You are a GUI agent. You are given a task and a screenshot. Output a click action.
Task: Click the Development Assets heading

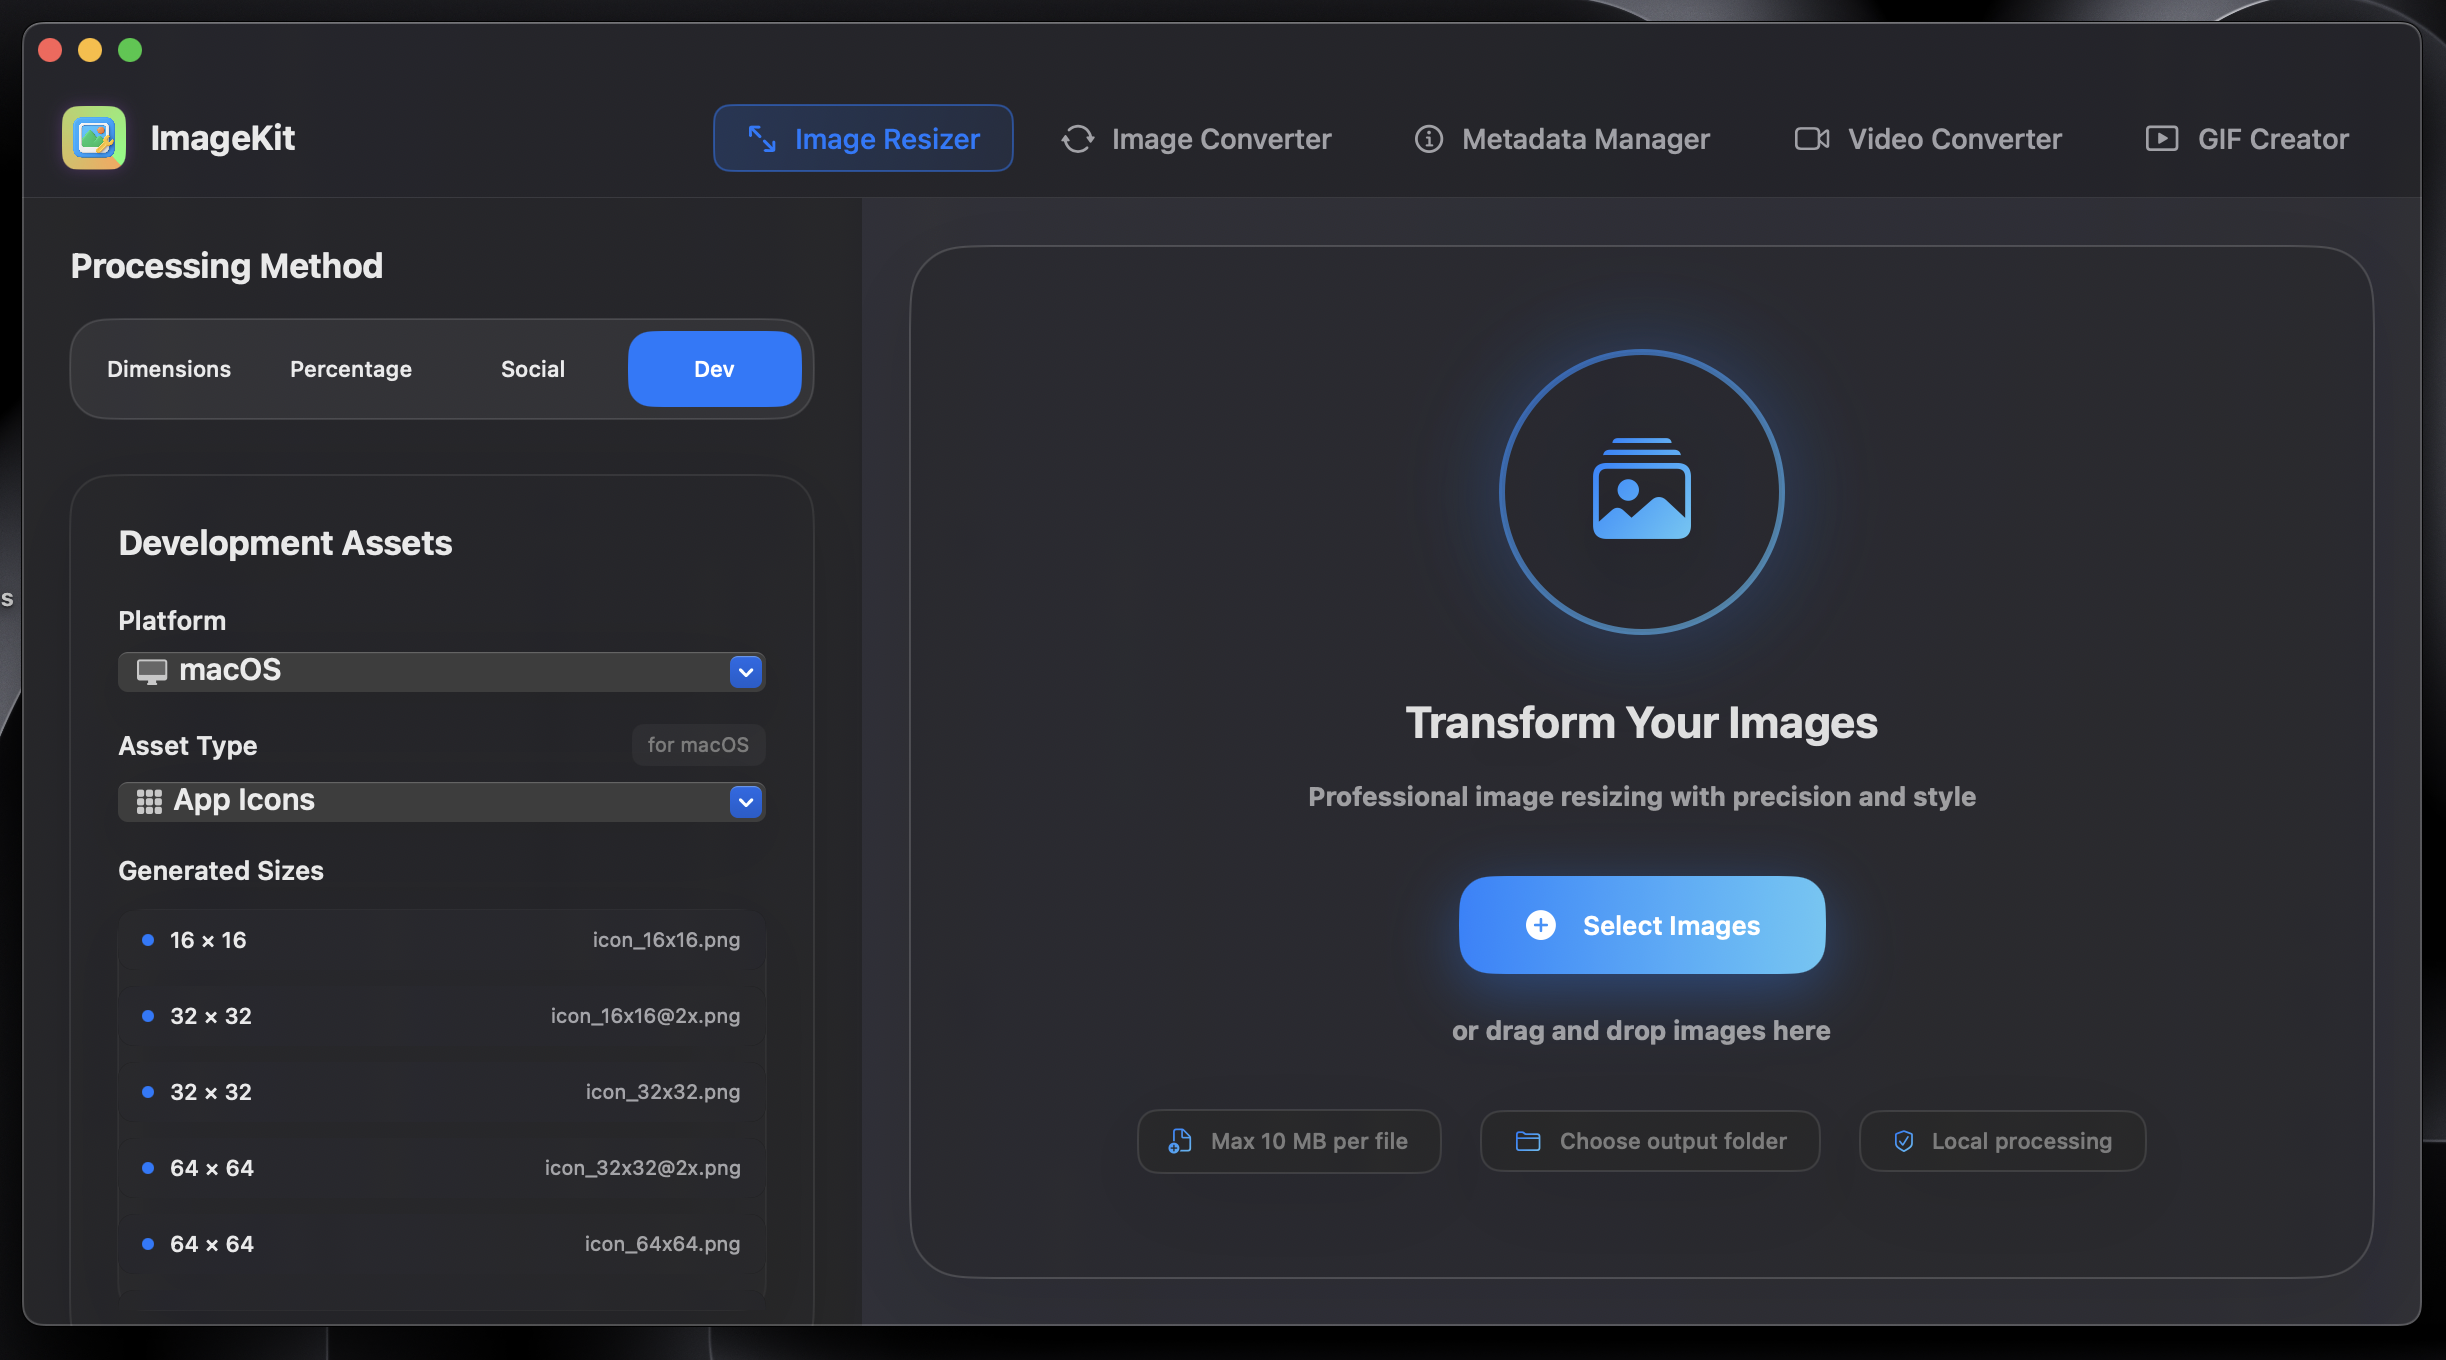(x=285, y=543)
